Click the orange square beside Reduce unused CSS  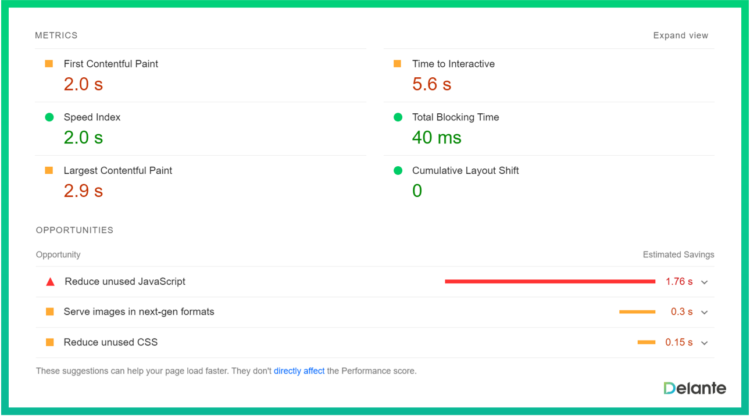[48, 342]
